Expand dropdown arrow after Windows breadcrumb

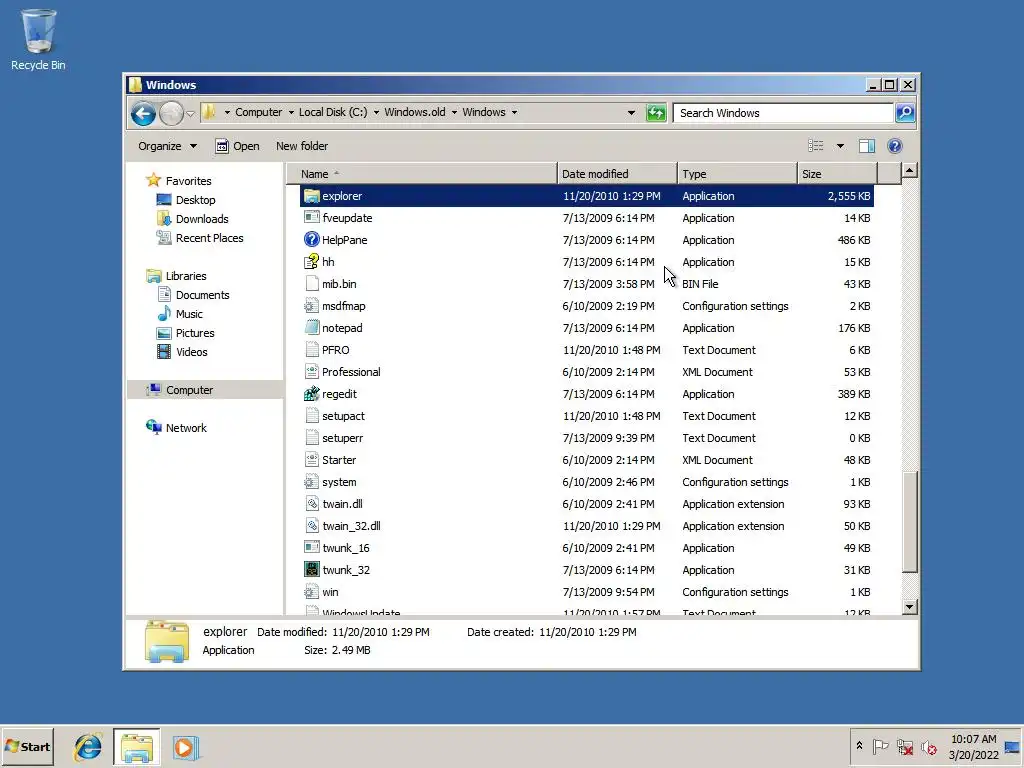tap(514, 112)
